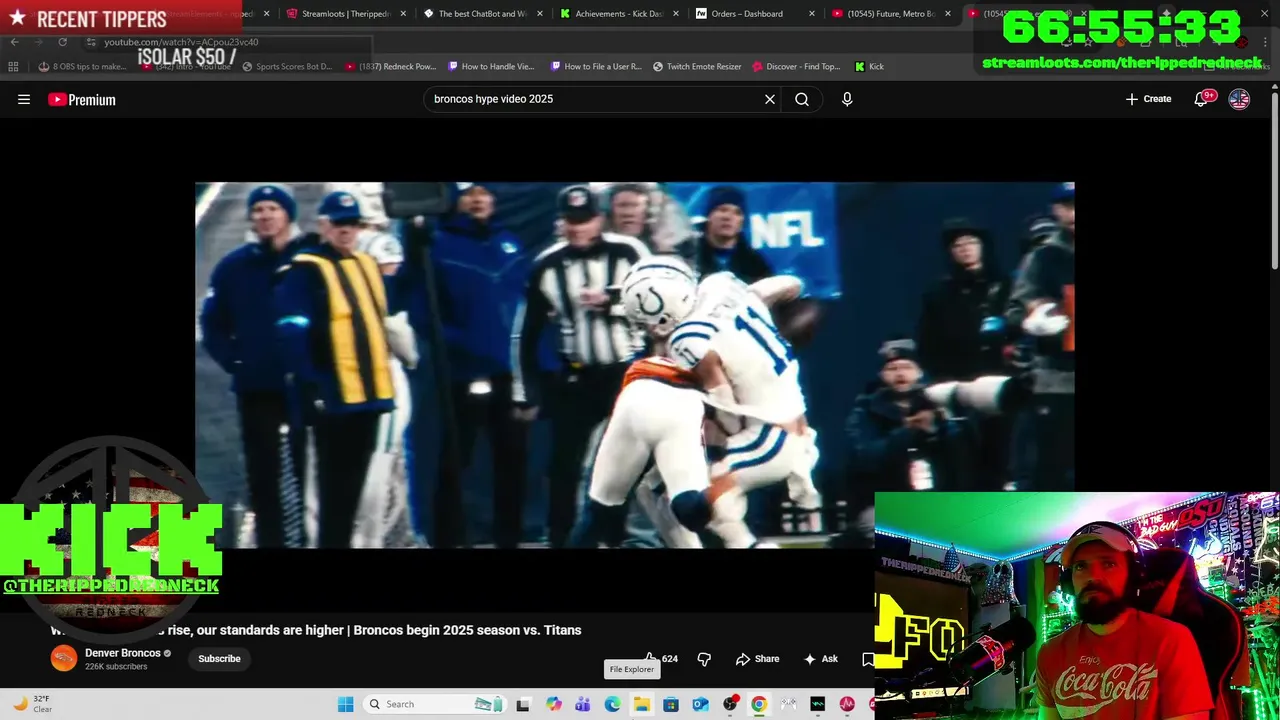This screenshot has height=720, width=1280.
Task: Close the Orders - Dashboard tab
Action: pyautogui.click(x=811, y=14)
